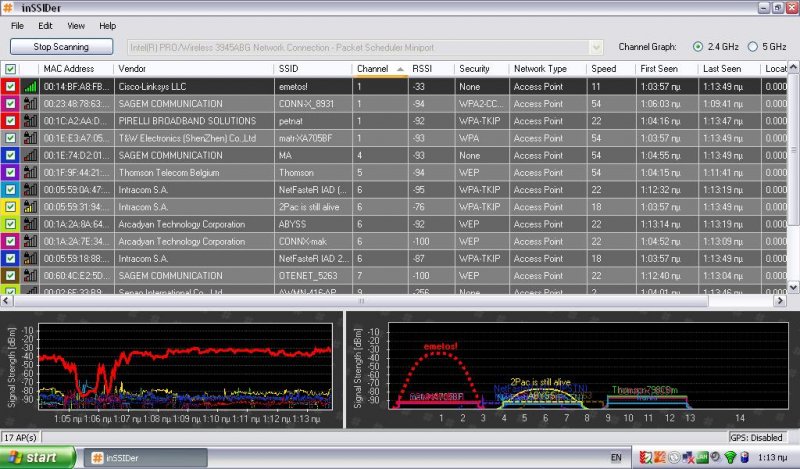Click inSSIDer taskbar button
The image size is (800, 469).
point(145,458)
